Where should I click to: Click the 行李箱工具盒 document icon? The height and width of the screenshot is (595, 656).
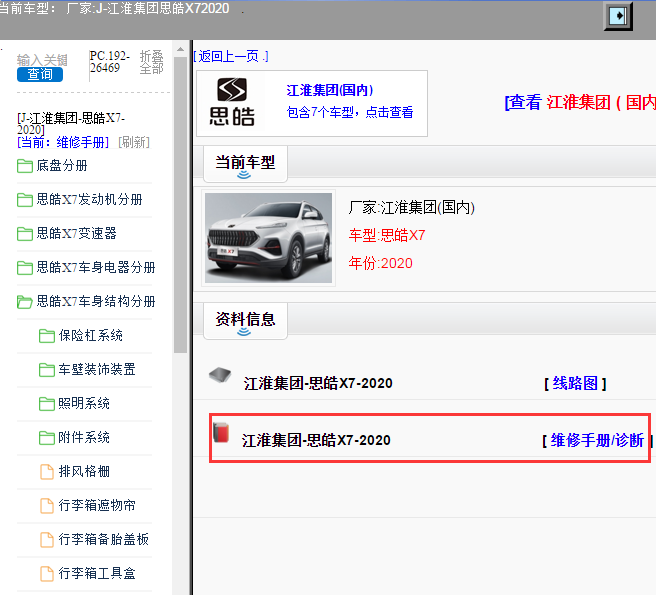point(46,573)
